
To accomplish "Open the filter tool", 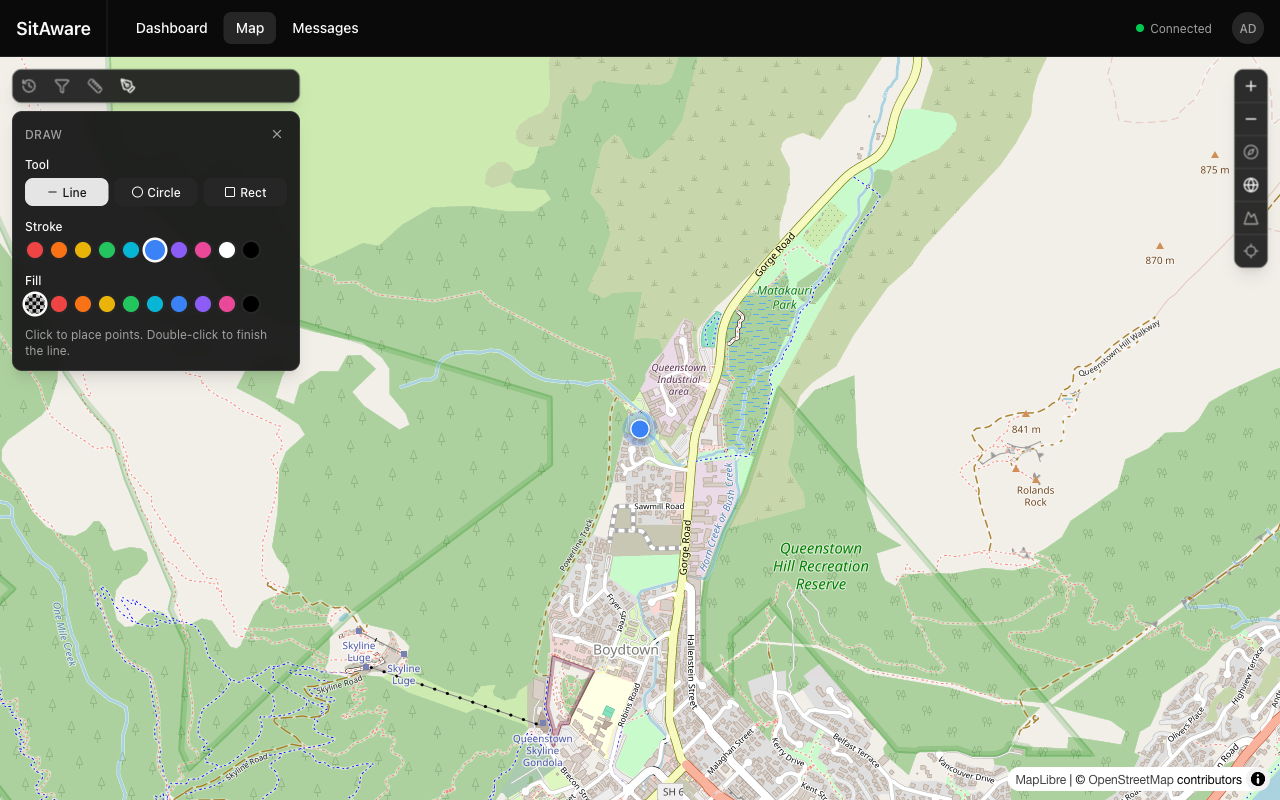I will pos(62,85).
